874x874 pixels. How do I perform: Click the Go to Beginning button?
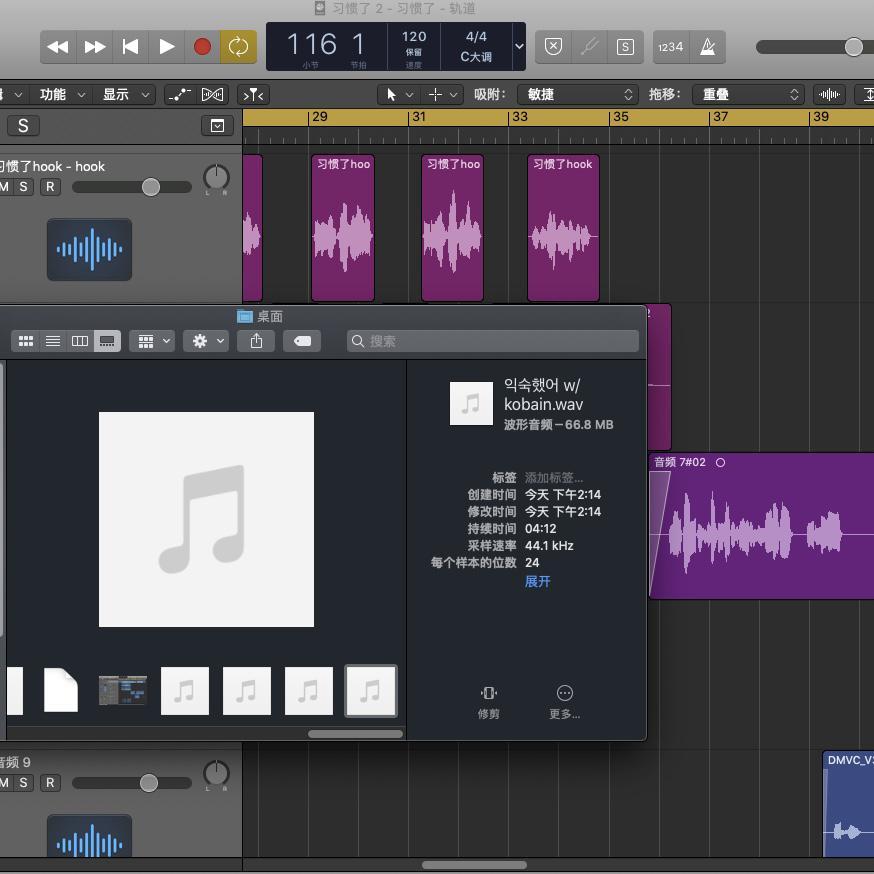130,47
